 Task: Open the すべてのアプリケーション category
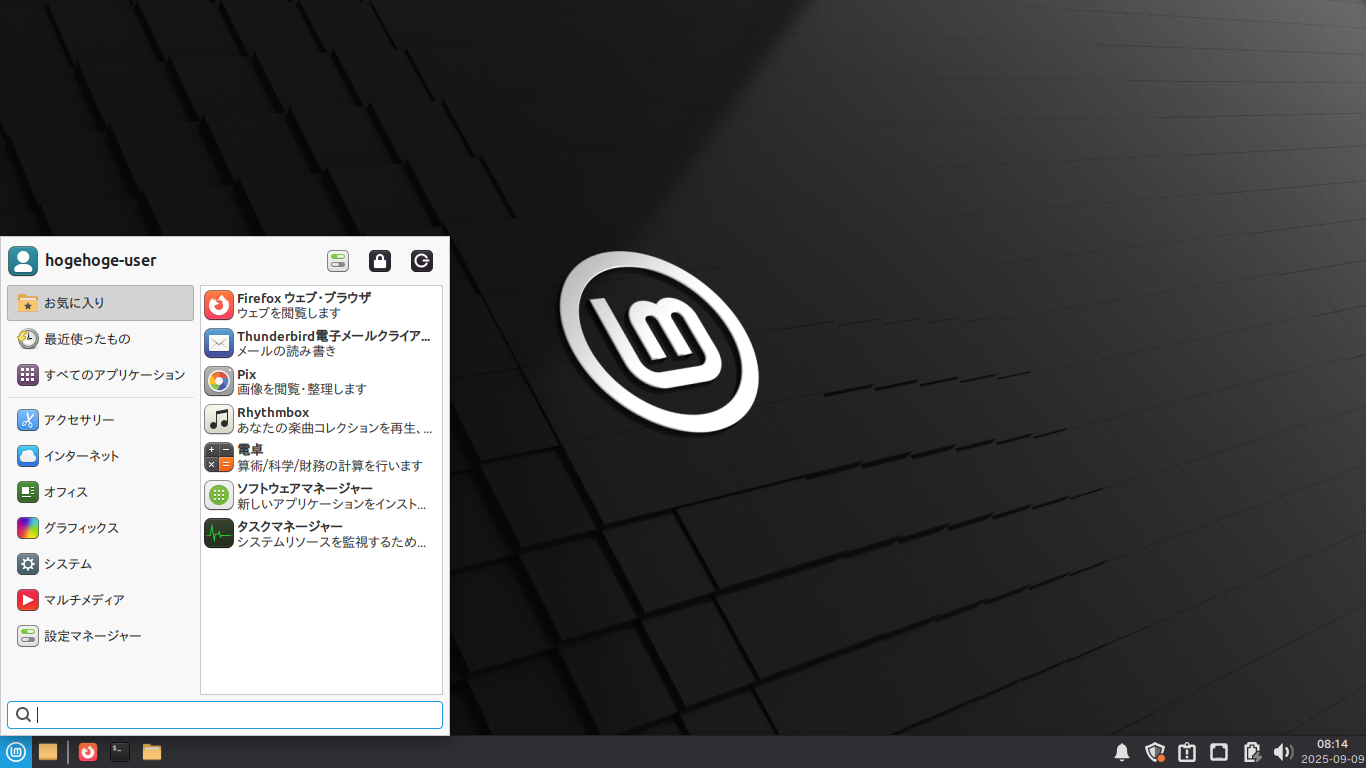[100, 375]
